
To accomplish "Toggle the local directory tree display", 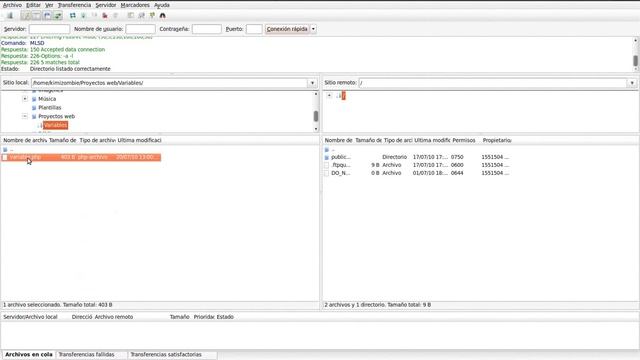I will click(x=37, y=16).
